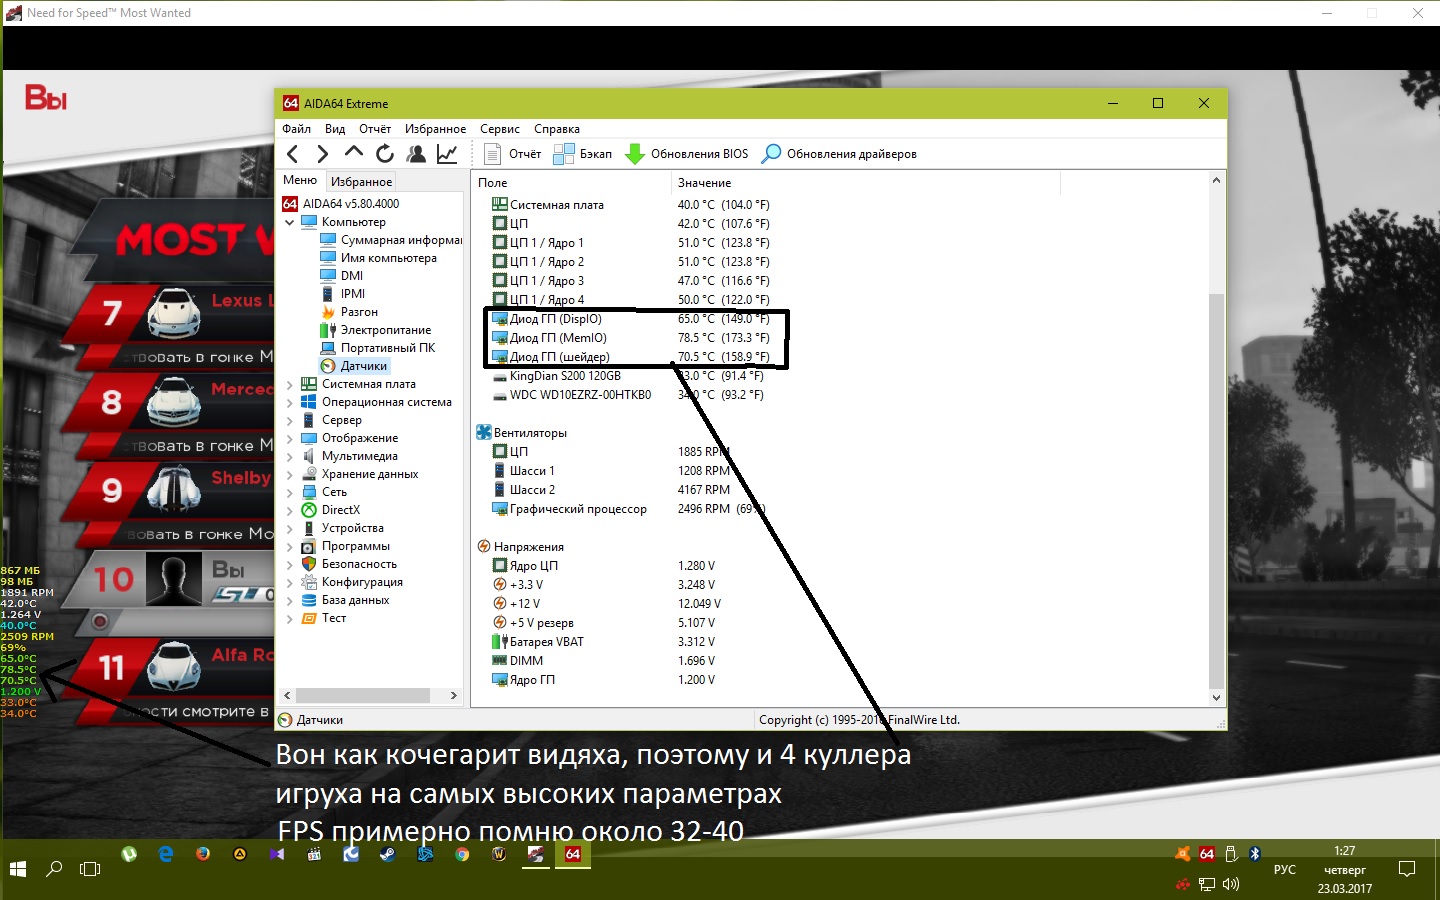
Task: Select the Разгон tree item
Action: [349, 312]
